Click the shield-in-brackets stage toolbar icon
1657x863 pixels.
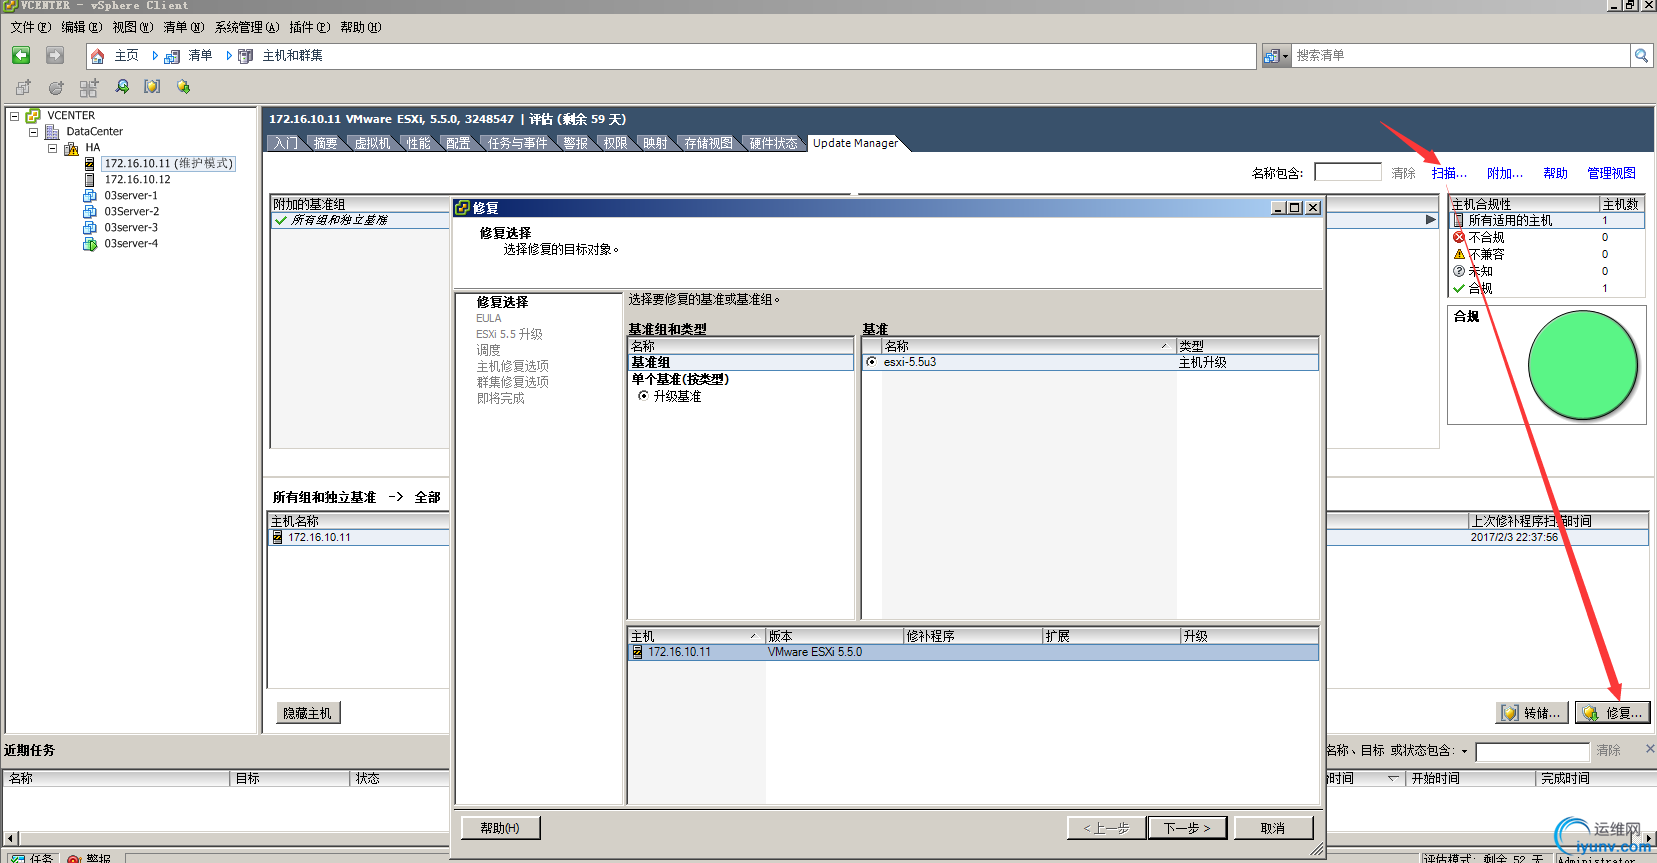pyautogui.click(x=152, y=87)
